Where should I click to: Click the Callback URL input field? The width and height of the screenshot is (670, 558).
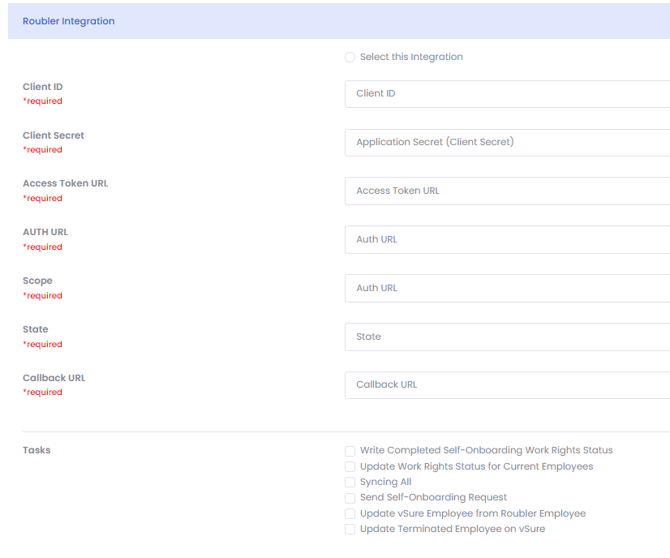click(x=507, y=385)
